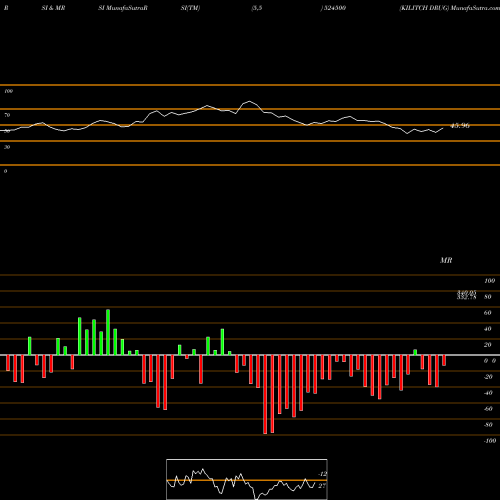The width and height of the screenshot is (500, 500).
Task: Click the MR axis label '-80'
Action: pos(488,425)
